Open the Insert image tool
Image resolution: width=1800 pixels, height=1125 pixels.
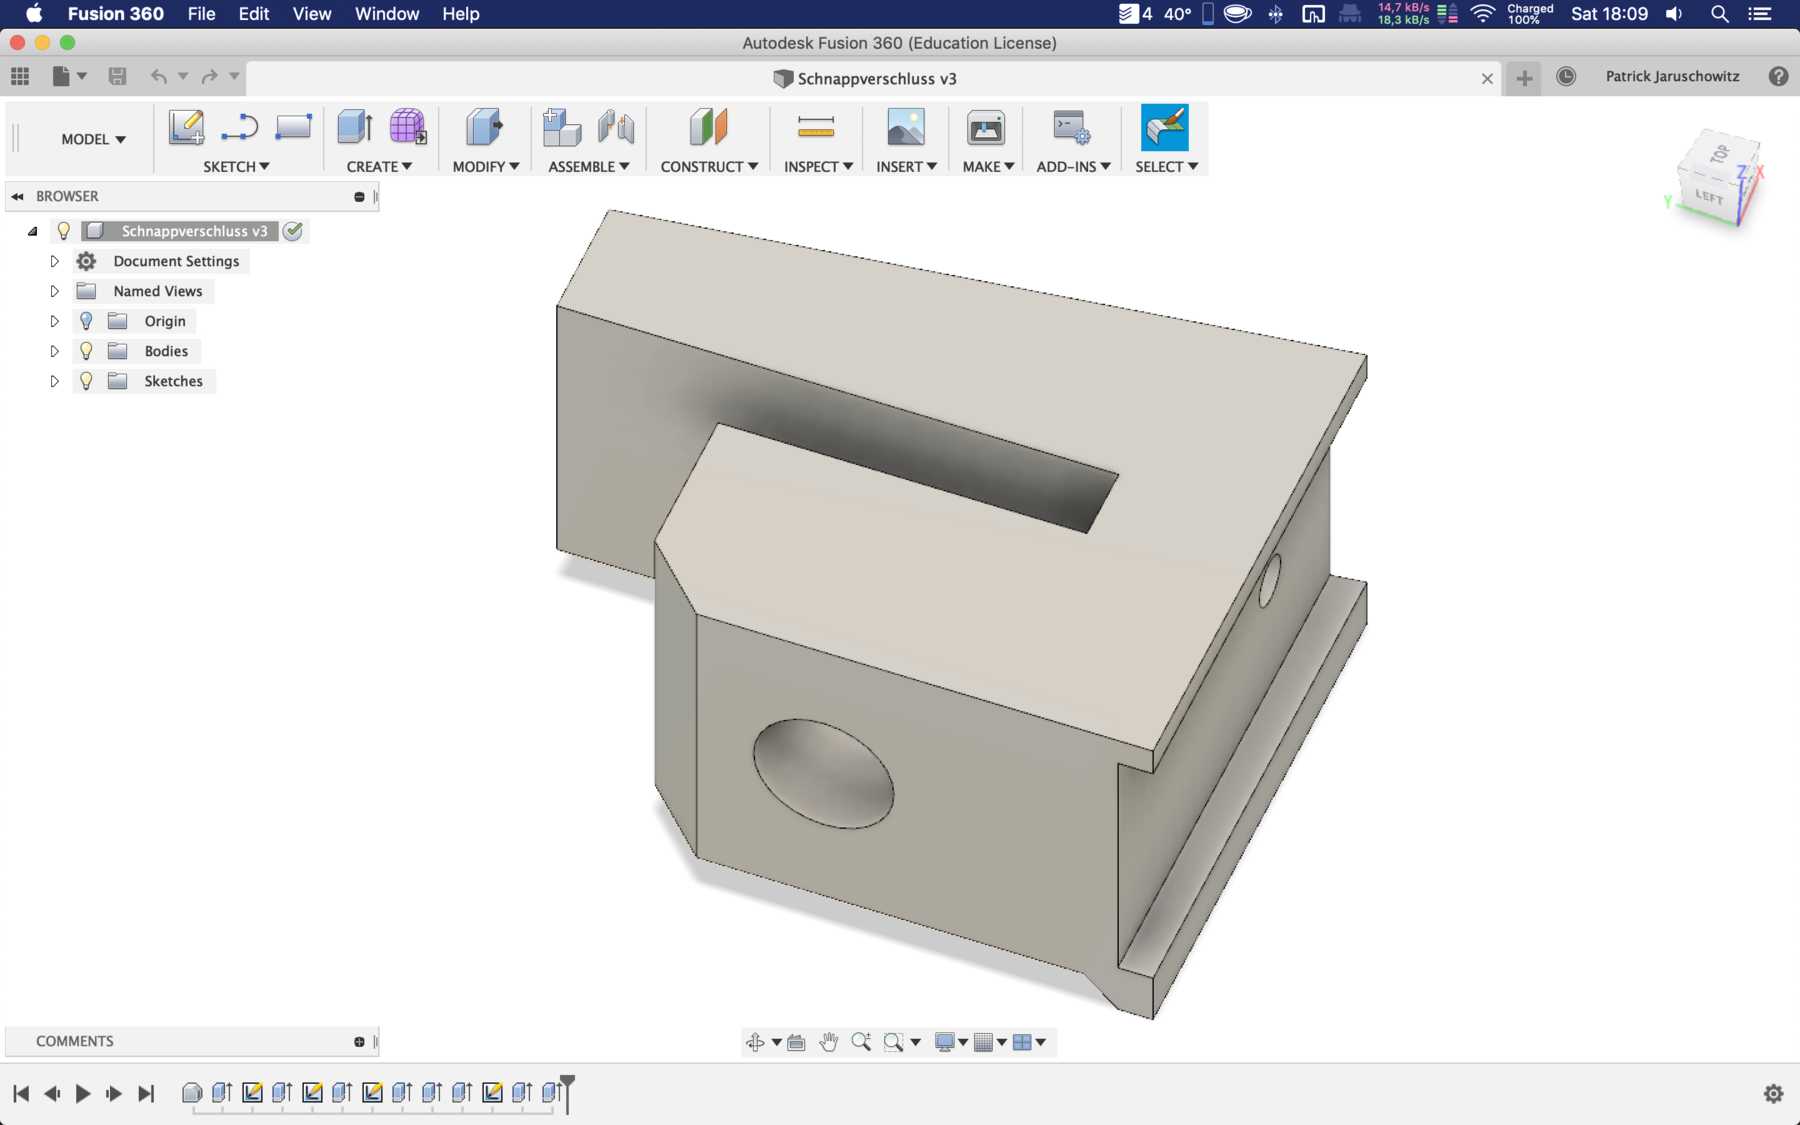[906, 128]
